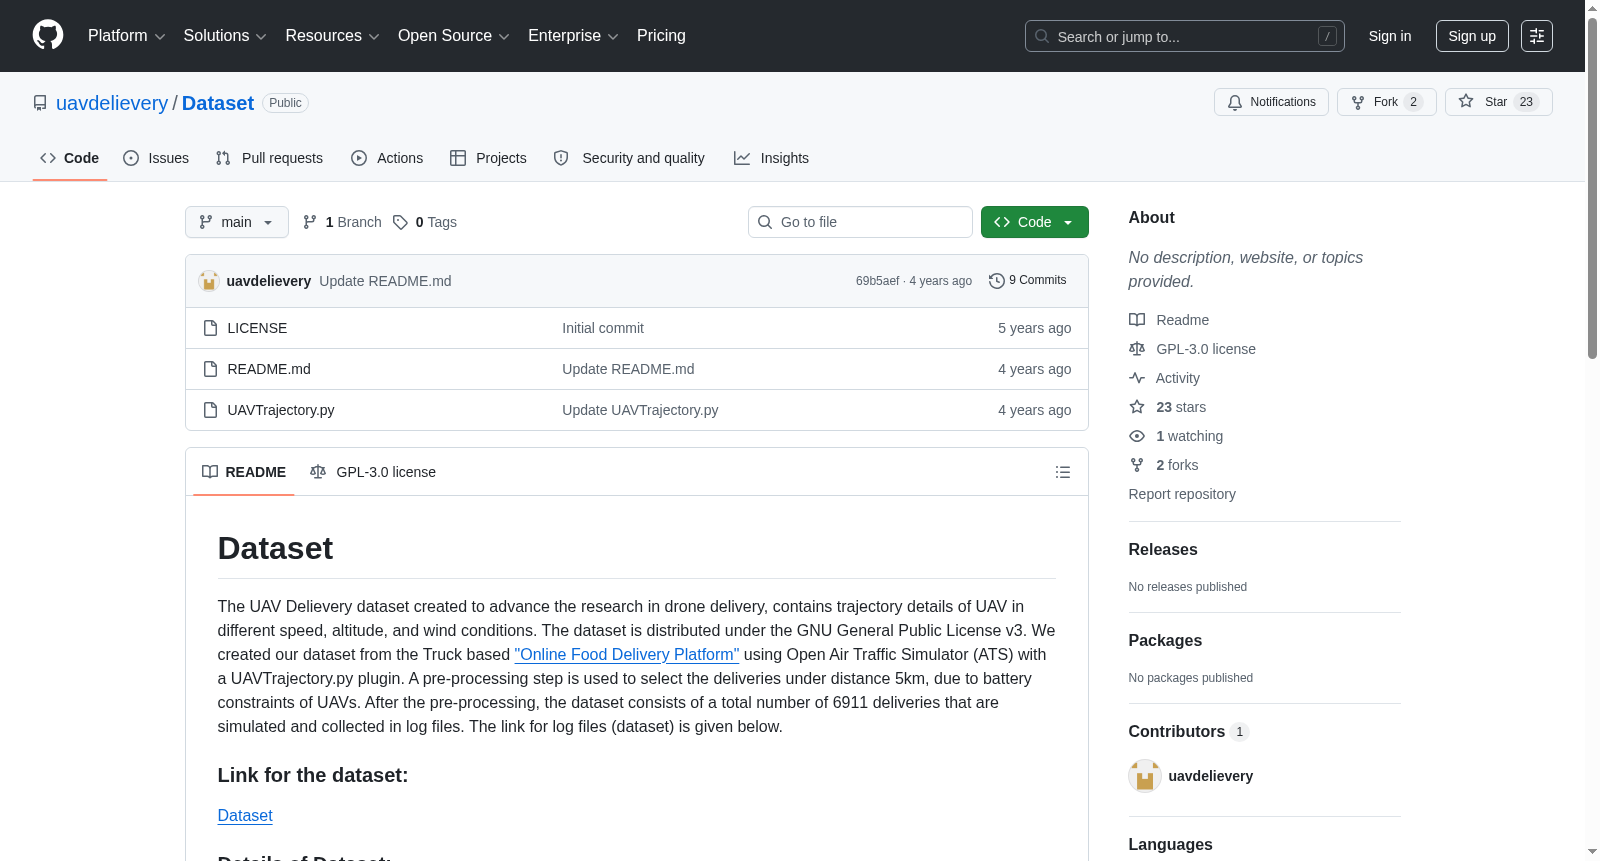Click the search magnifier icon in header
Image resolution: width=1600 pixels, height=861 pixels.
coord(1042,36)
